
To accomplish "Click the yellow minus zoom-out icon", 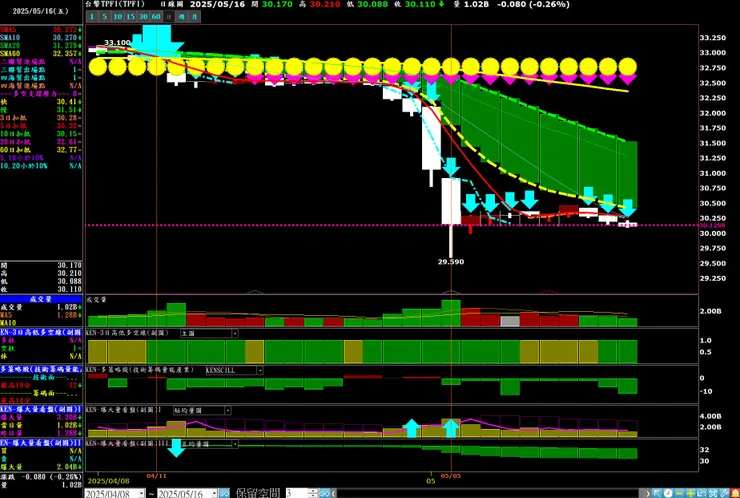I will coord(679,493).
